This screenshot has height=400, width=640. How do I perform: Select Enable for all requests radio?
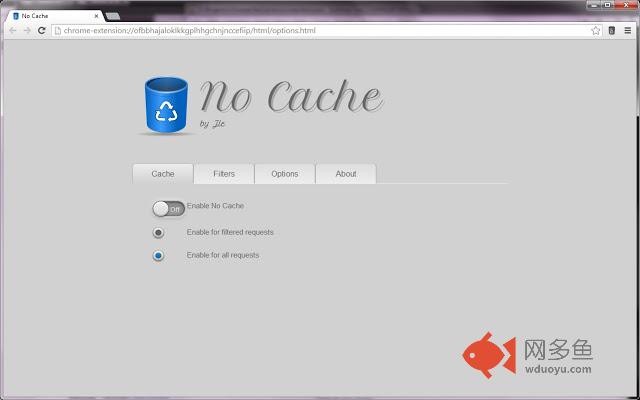click(158, 256)
